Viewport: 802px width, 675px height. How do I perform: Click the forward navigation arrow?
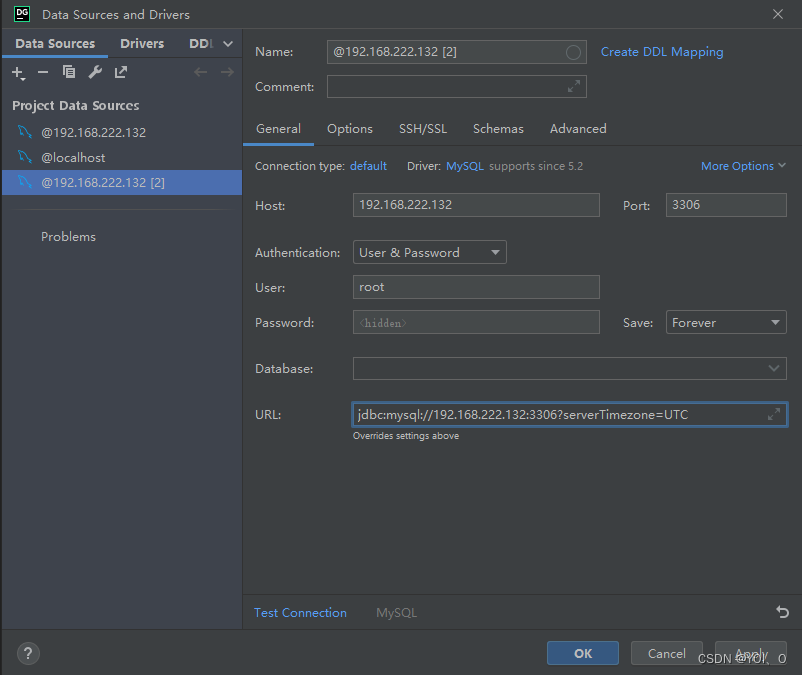pyautogui.click(x=227, y=71)
